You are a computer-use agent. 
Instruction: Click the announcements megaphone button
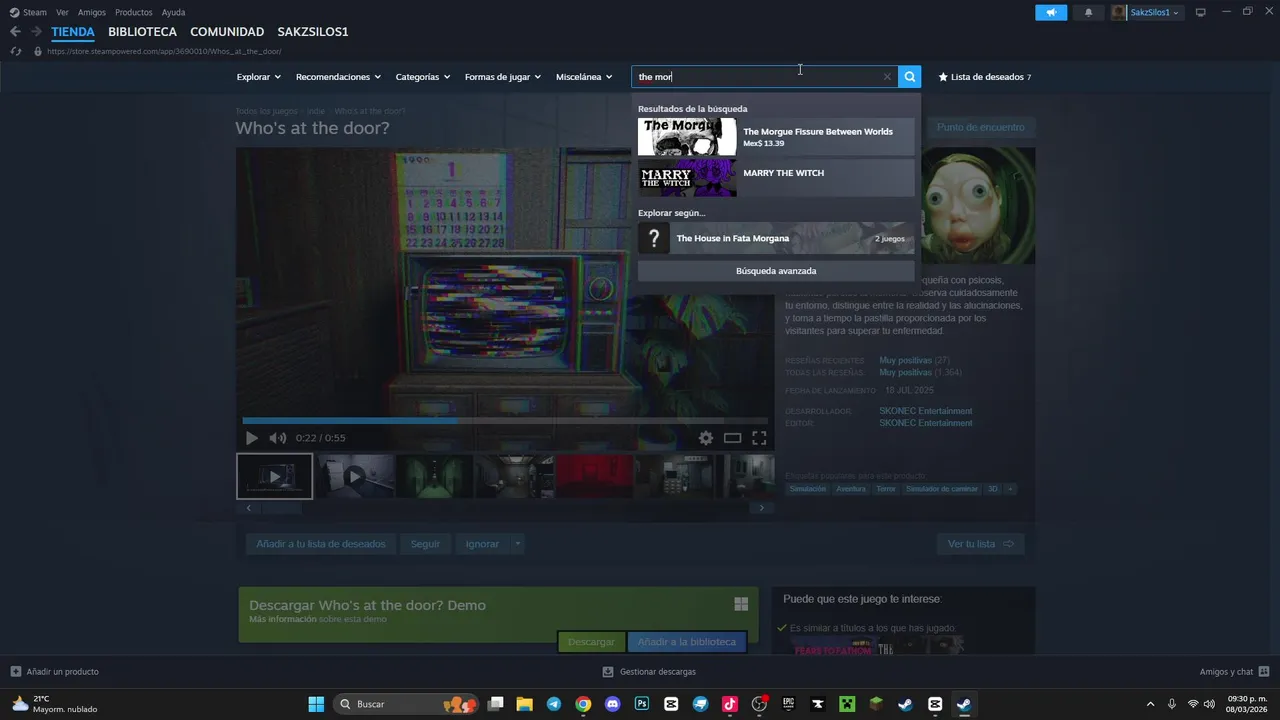click(x=1051, y=12)
